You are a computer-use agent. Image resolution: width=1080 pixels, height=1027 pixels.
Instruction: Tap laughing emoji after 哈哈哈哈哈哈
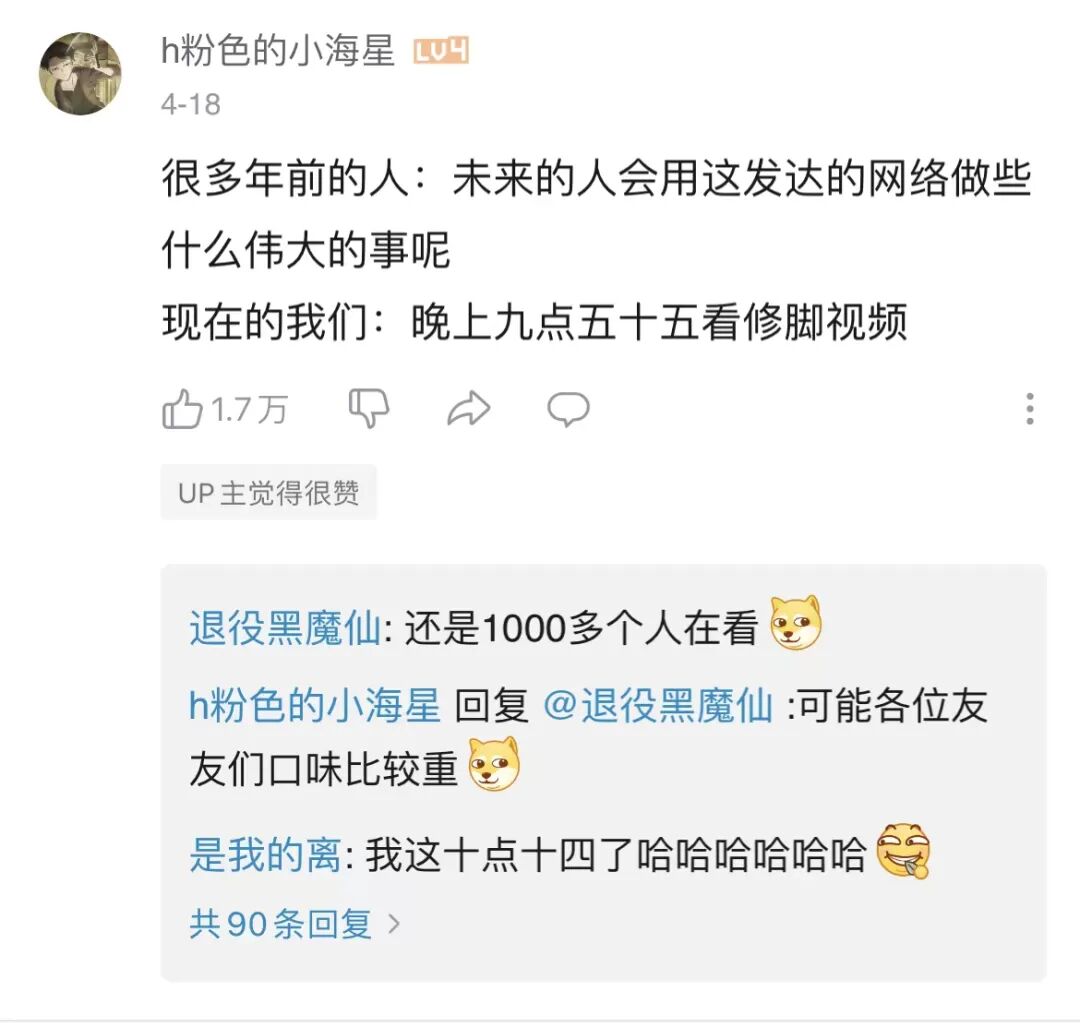pos(903,851)
